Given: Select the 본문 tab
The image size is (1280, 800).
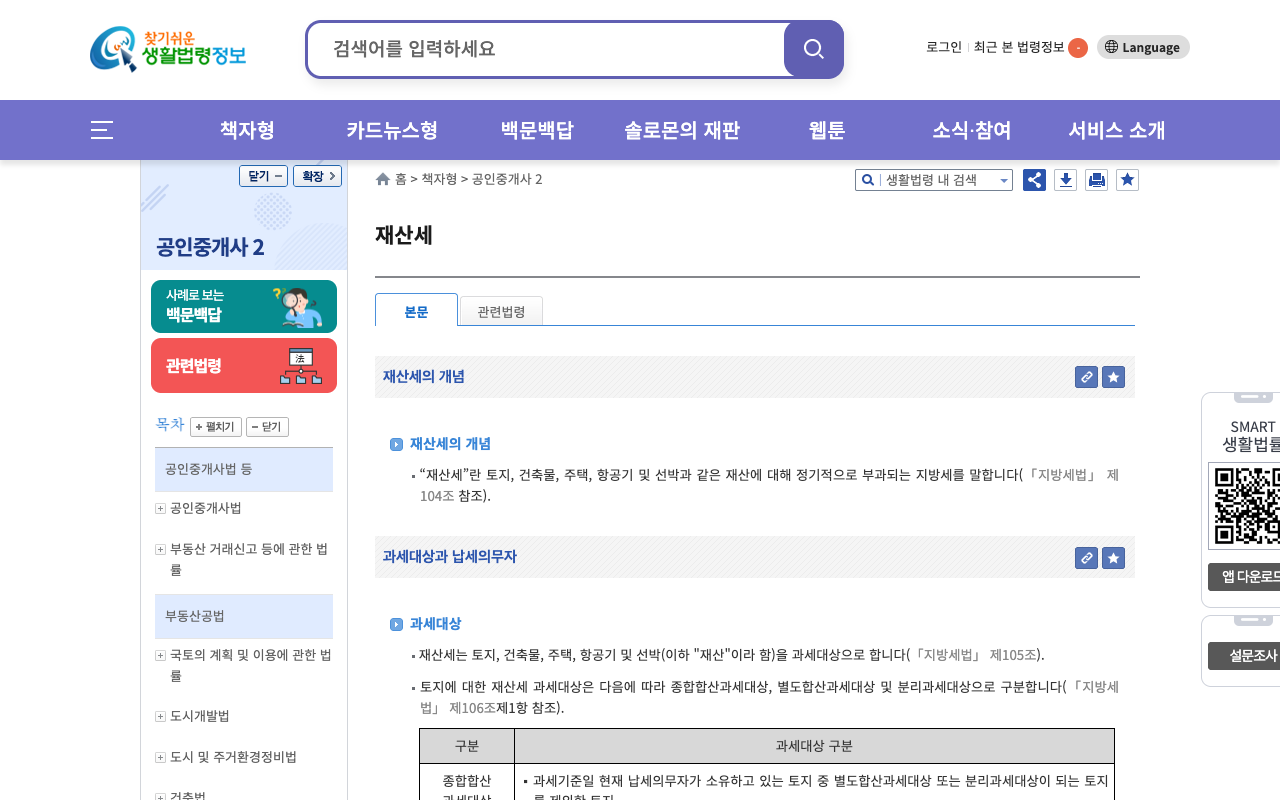Looking at the screenshot, I should 416,310.
